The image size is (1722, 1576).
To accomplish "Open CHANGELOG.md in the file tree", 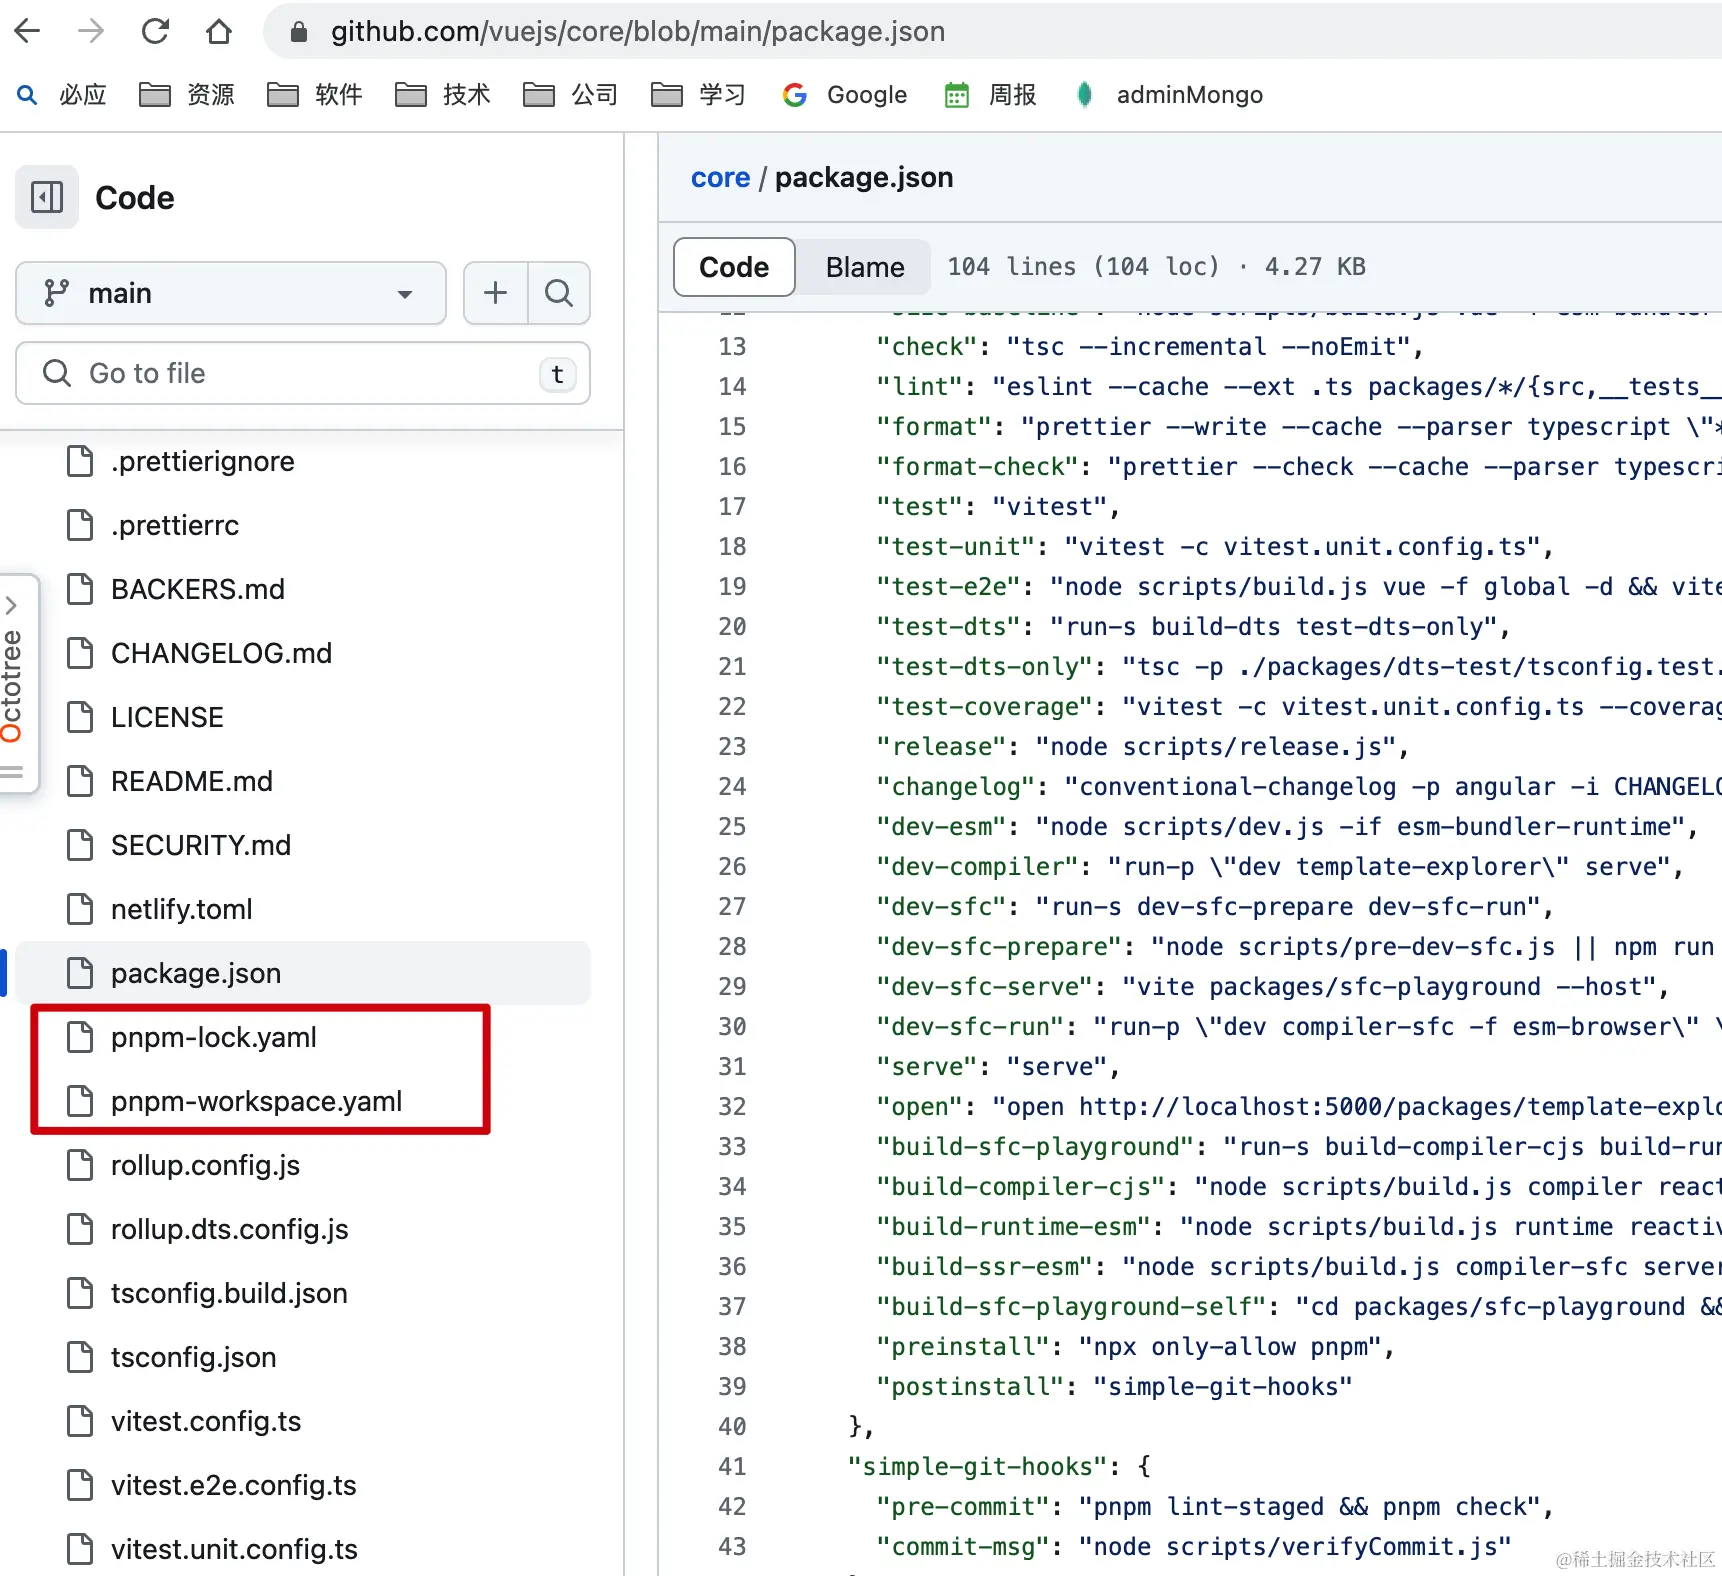I will [x=221, y=653].
